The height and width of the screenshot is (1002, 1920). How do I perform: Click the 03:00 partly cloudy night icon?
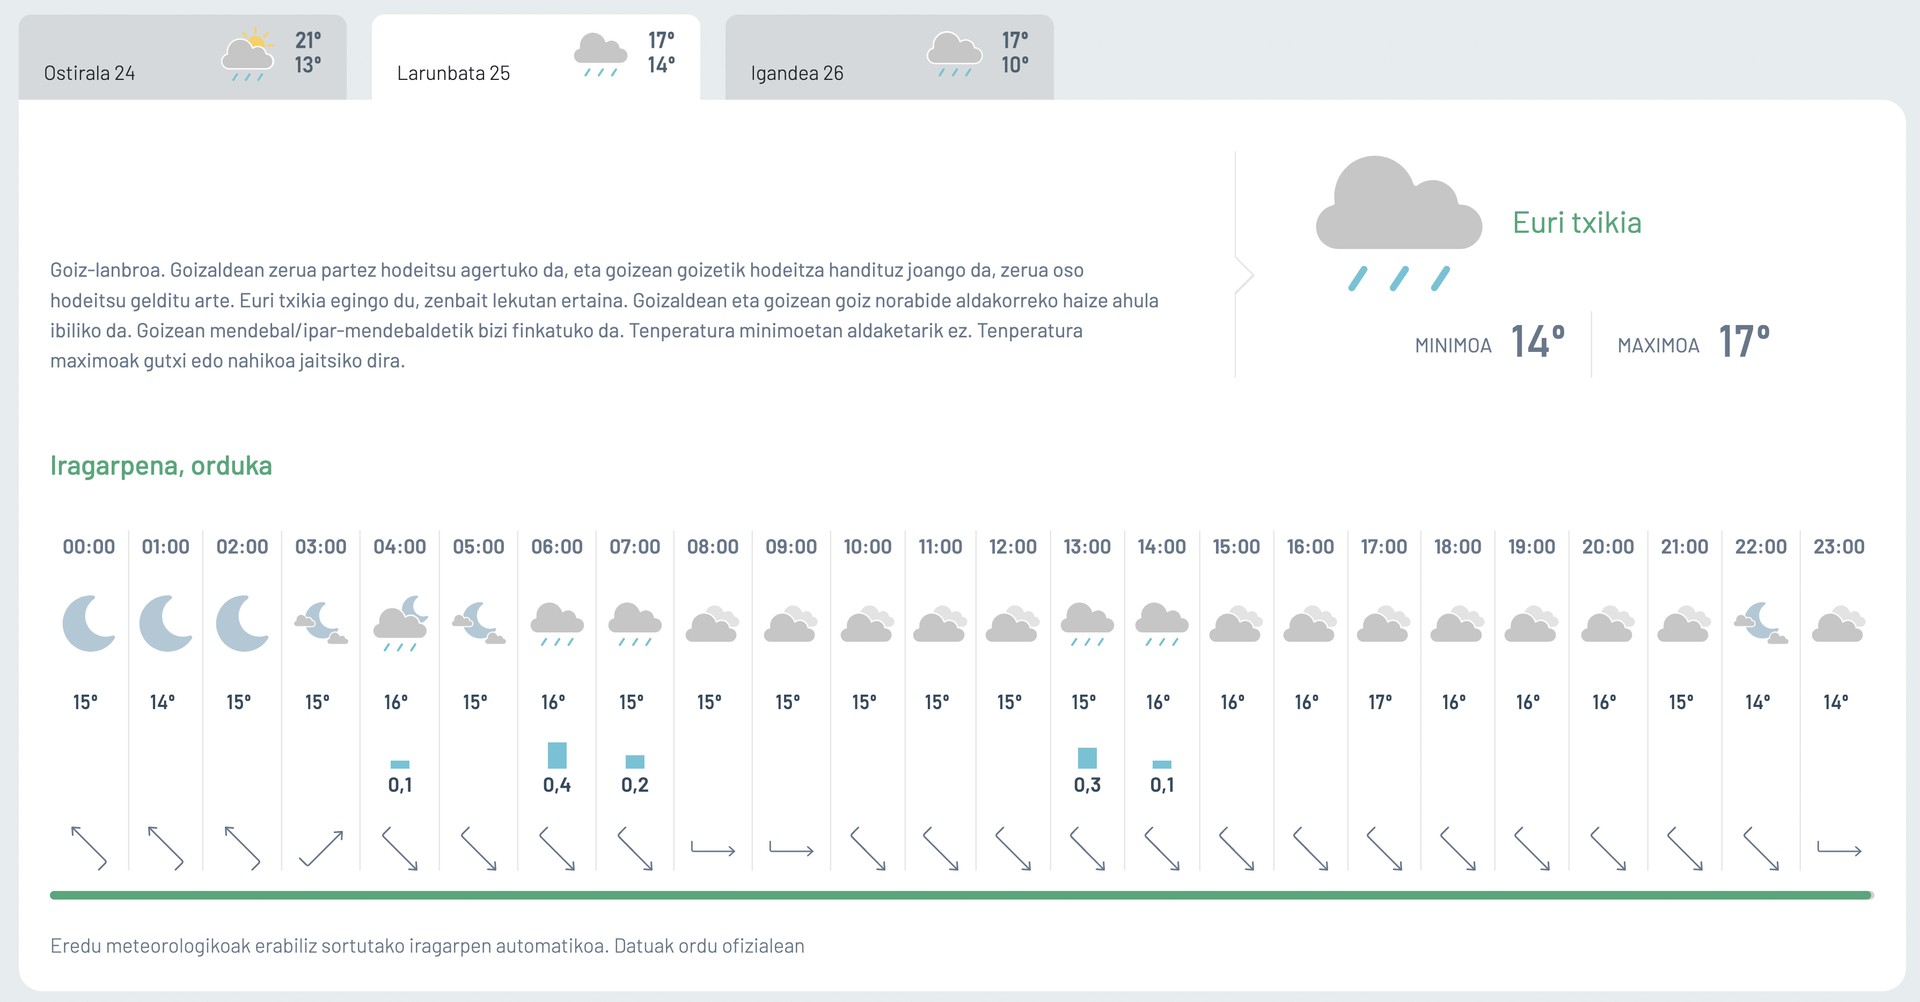tap(321, 623)
